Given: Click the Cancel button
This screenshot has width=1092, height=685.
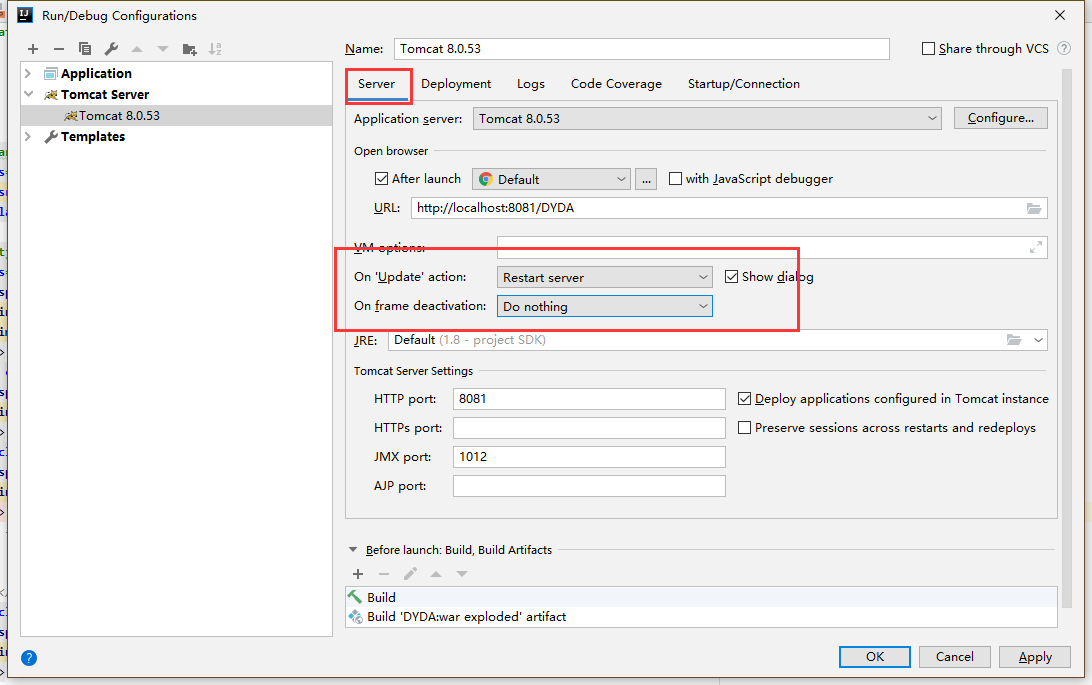Looking at the screenshot, I should [955, 656].
